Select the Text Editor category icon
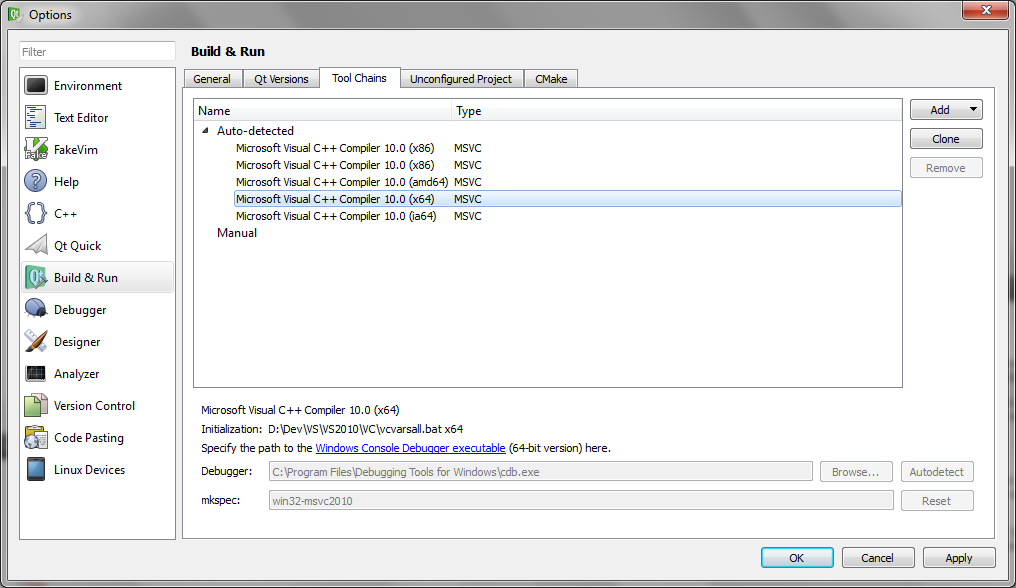 36,118
